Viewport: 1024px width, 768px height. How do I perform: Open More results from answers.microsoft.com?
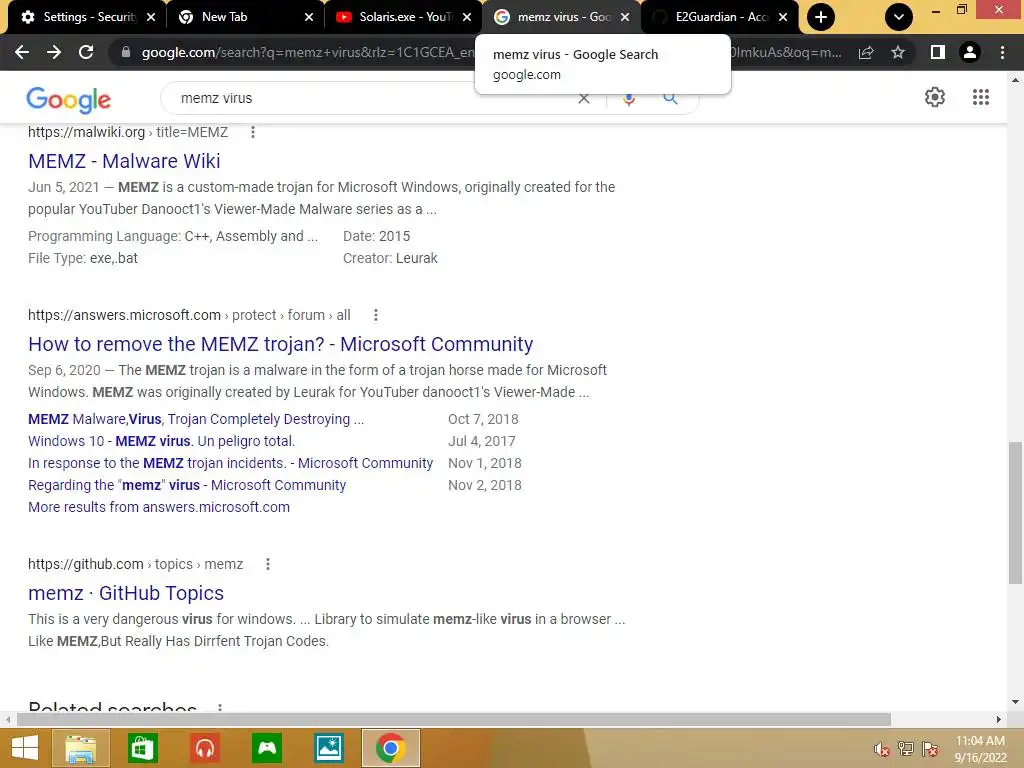159,507
